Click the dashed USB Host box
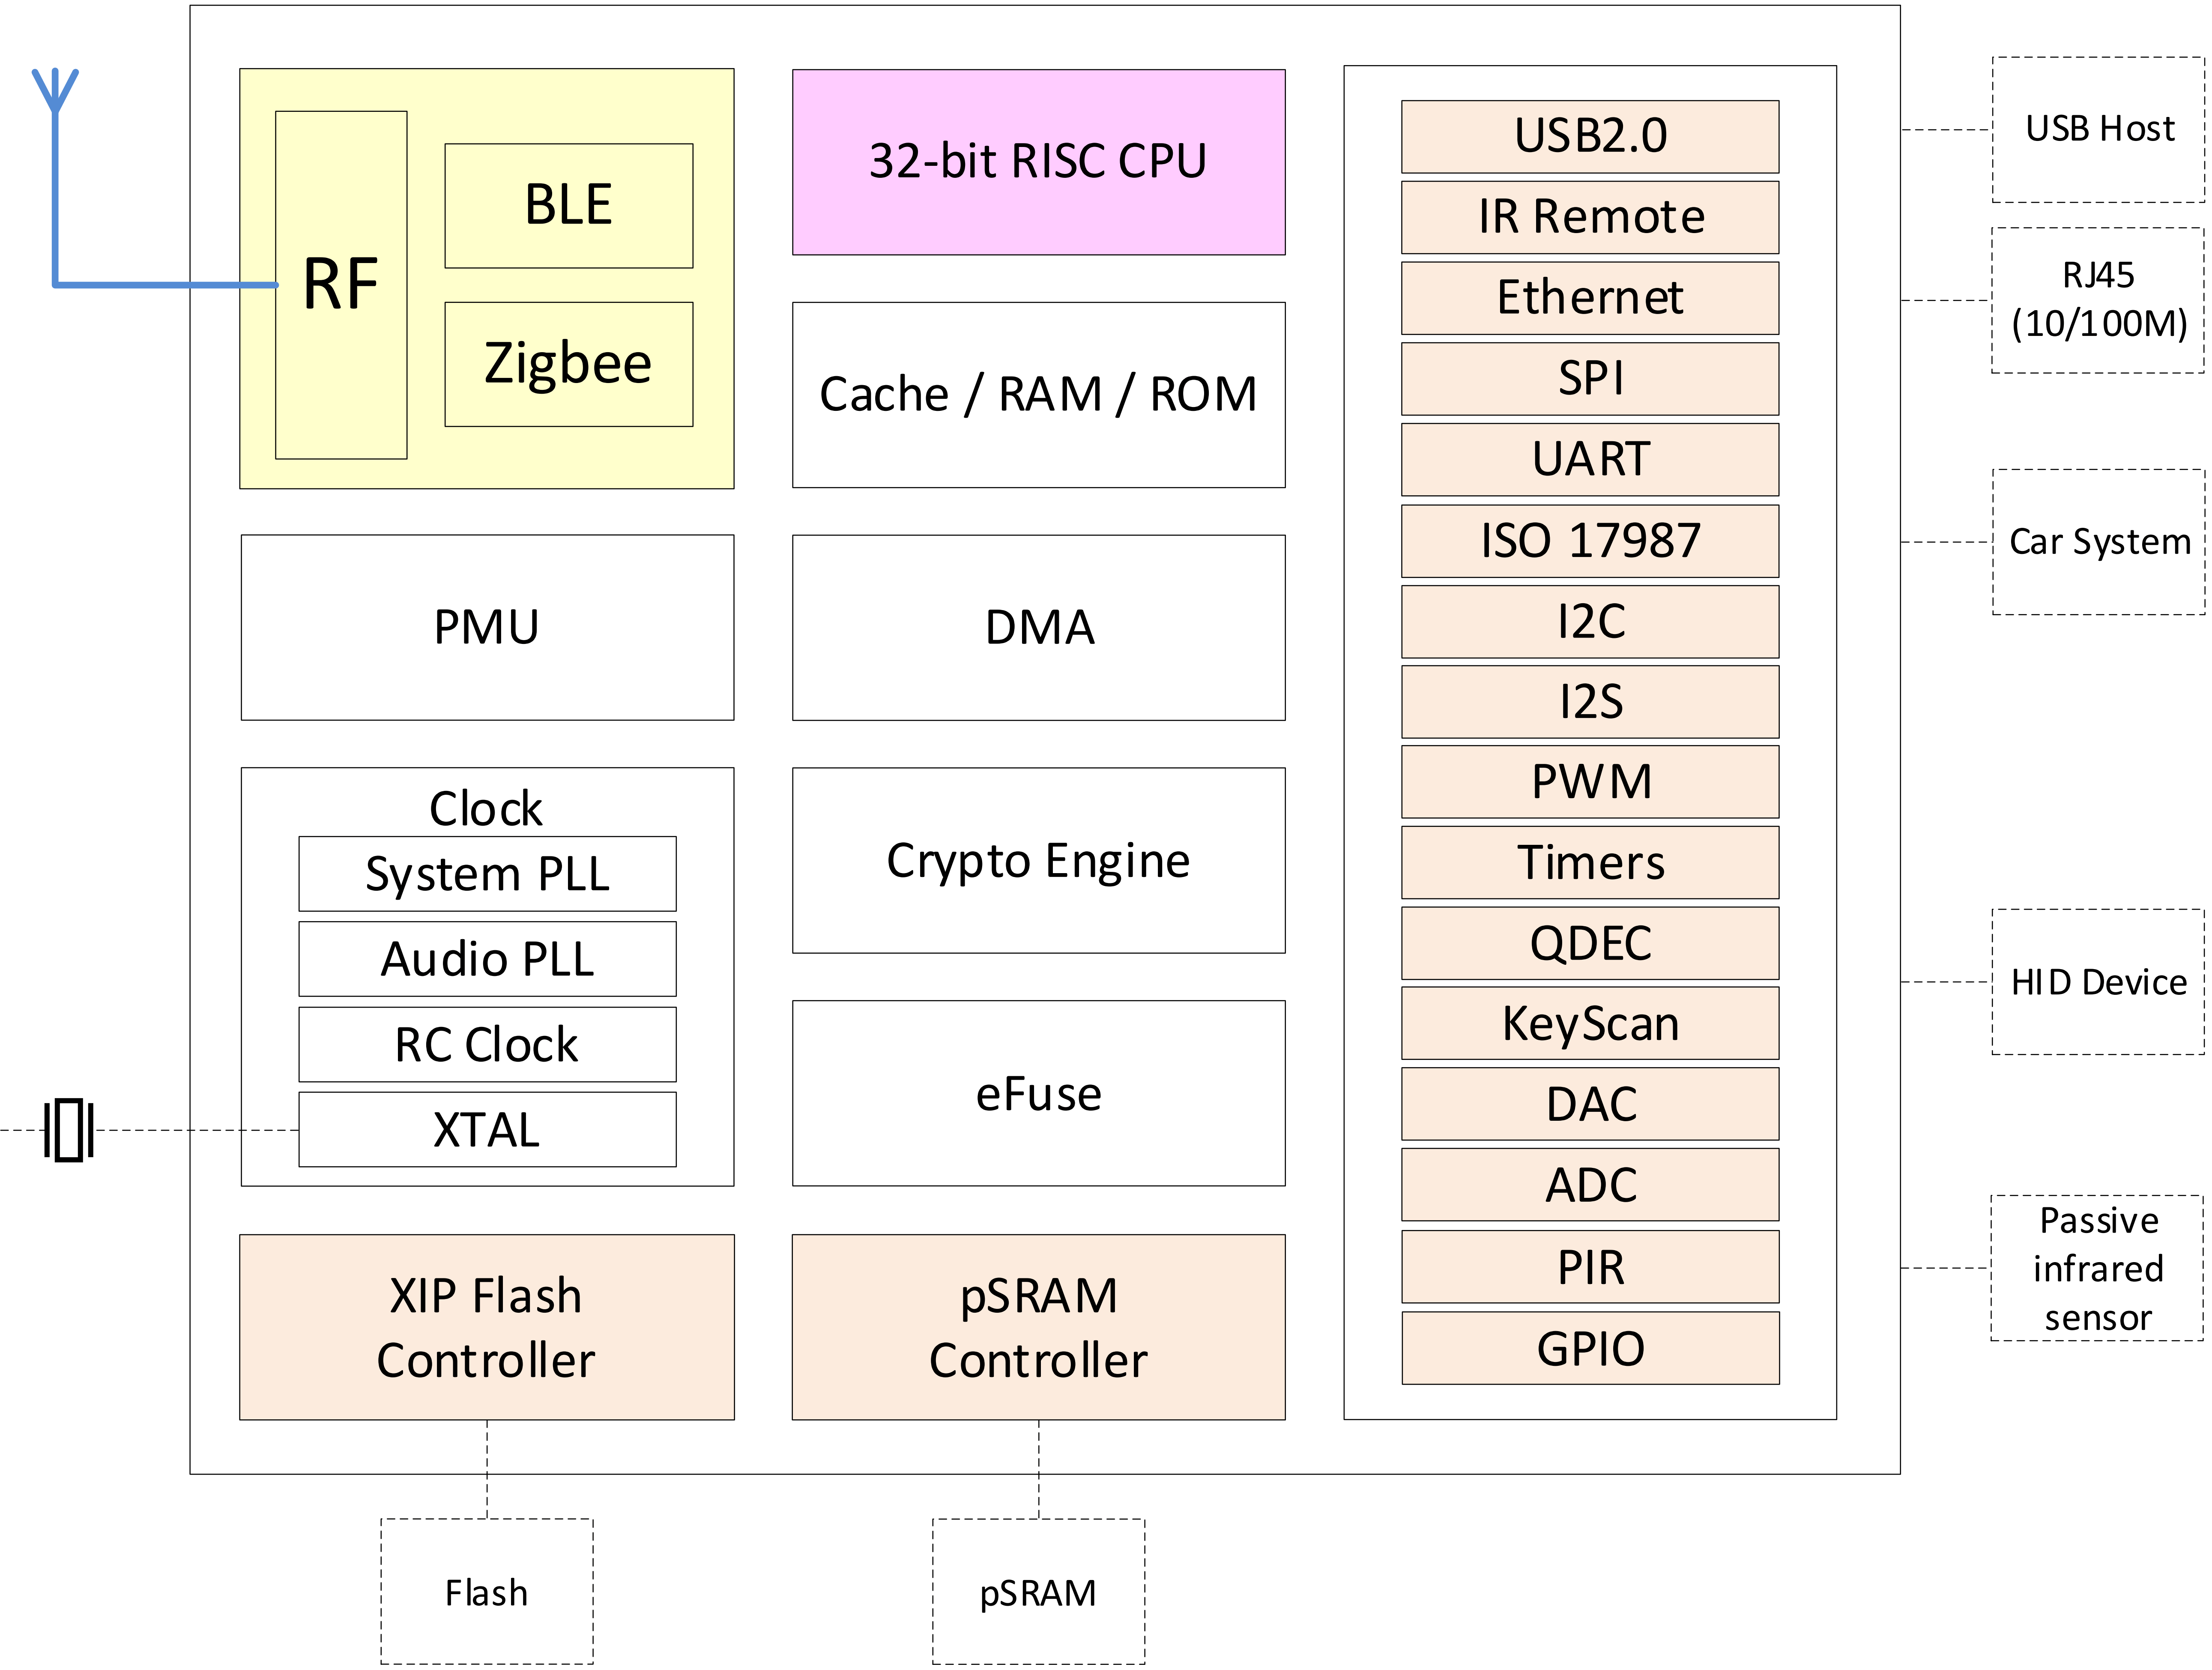The width and height of the screenshot is (2212, 1670). [x=2098, y=130]
